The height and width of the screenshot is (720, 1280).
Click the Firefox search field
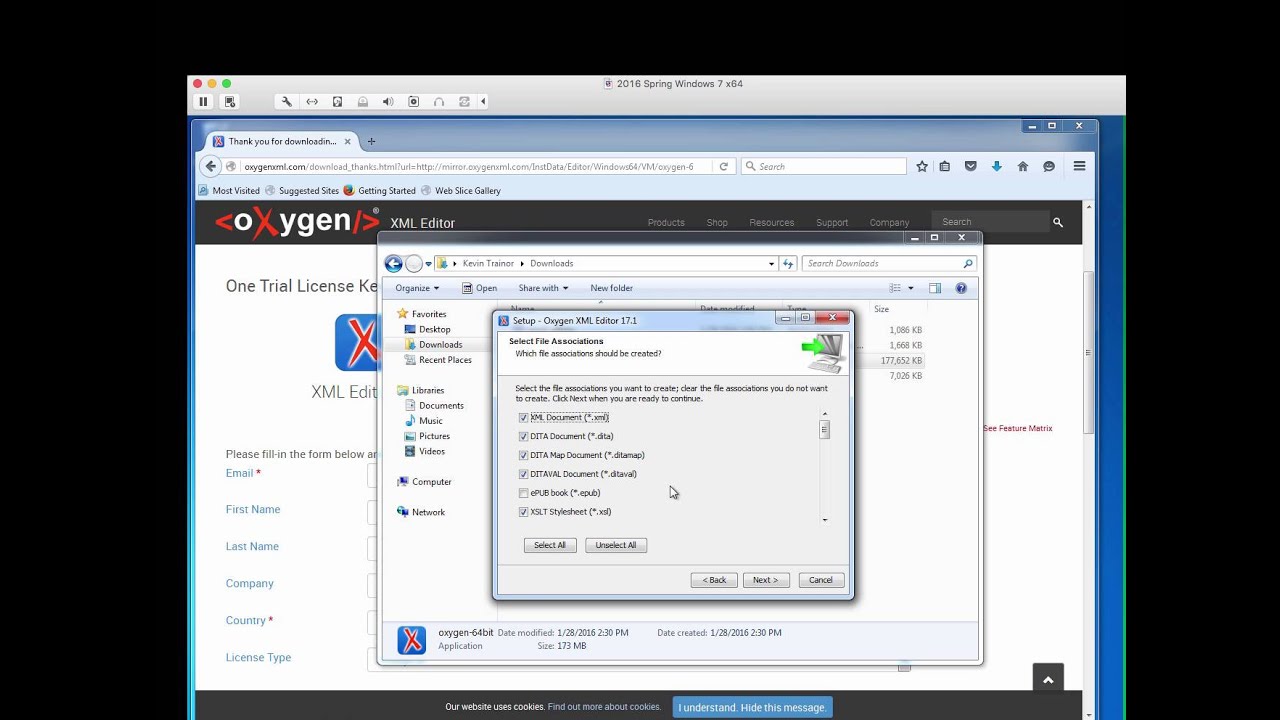[x=824, y=166]
